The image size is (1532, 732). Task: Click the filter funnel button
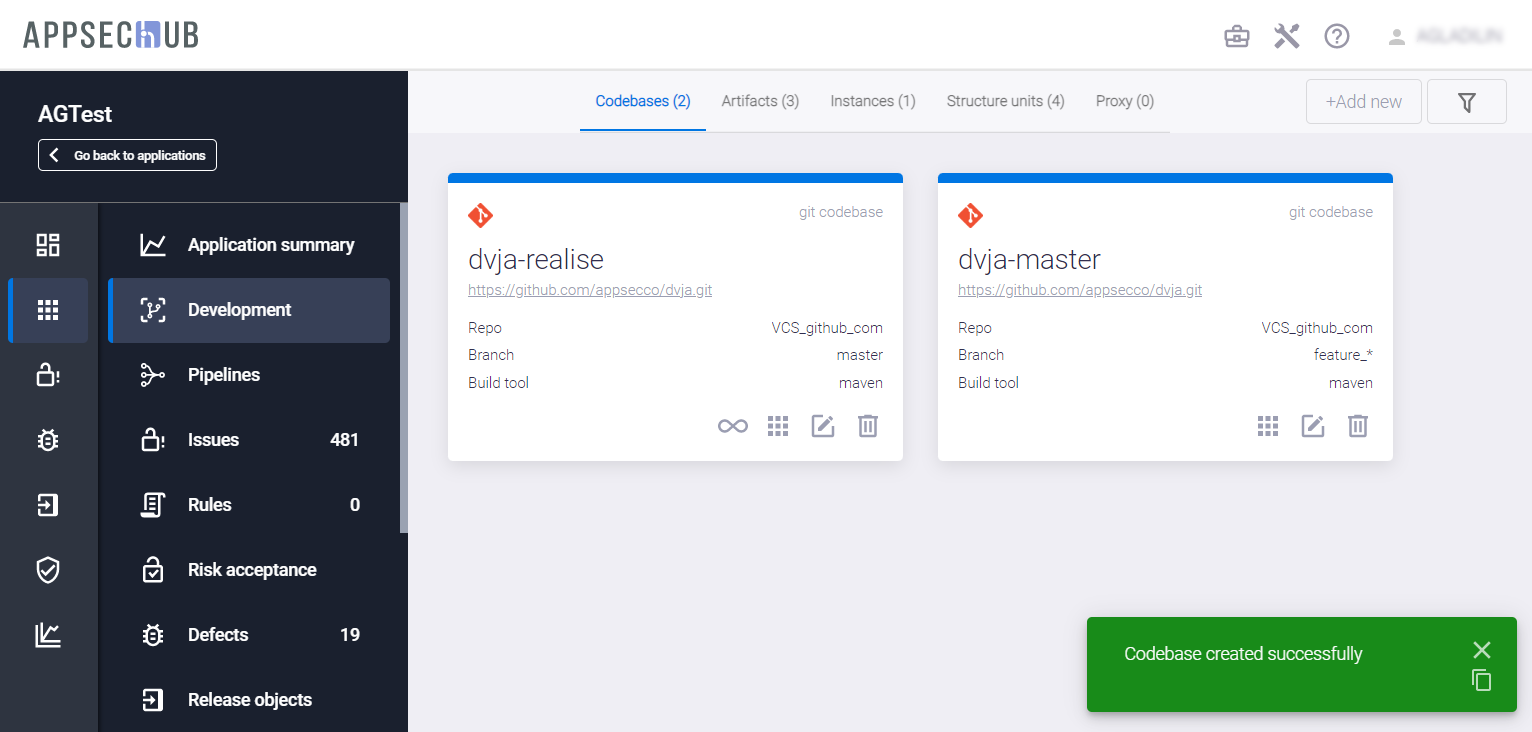coord(1466,102)
